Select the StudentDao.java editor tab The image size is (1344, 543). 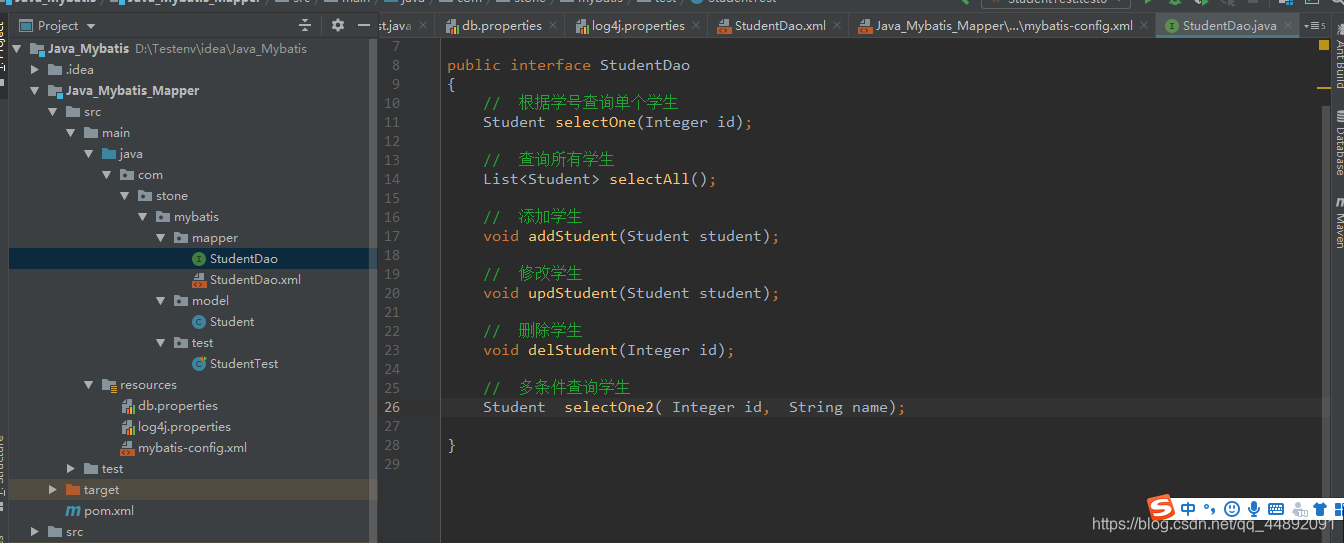click(x=1229, y=26)
